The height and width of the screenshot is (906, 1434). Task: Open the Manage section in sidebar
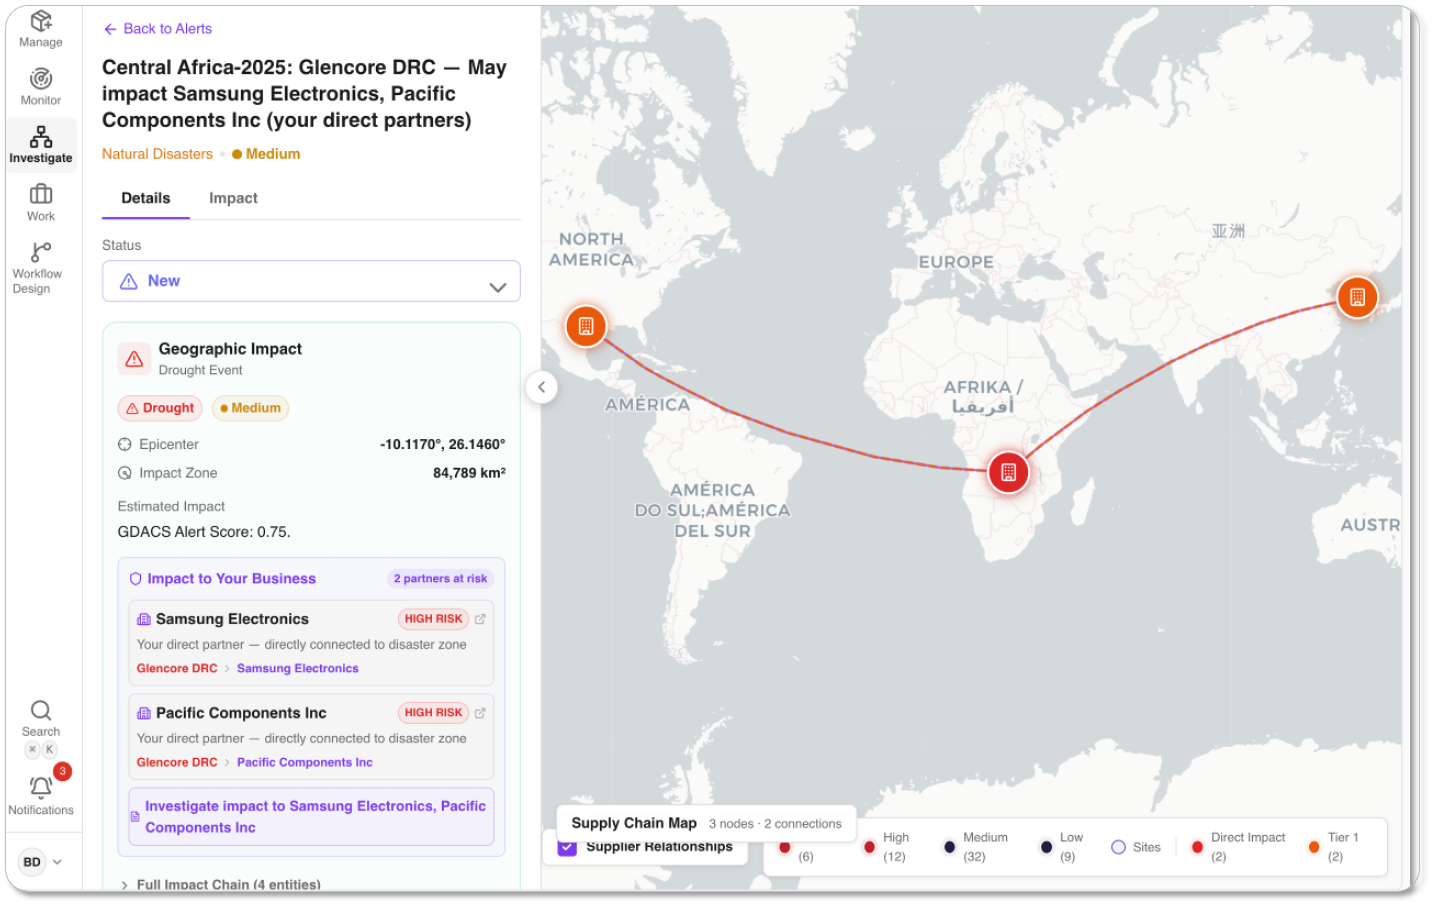tap(40, 28)
